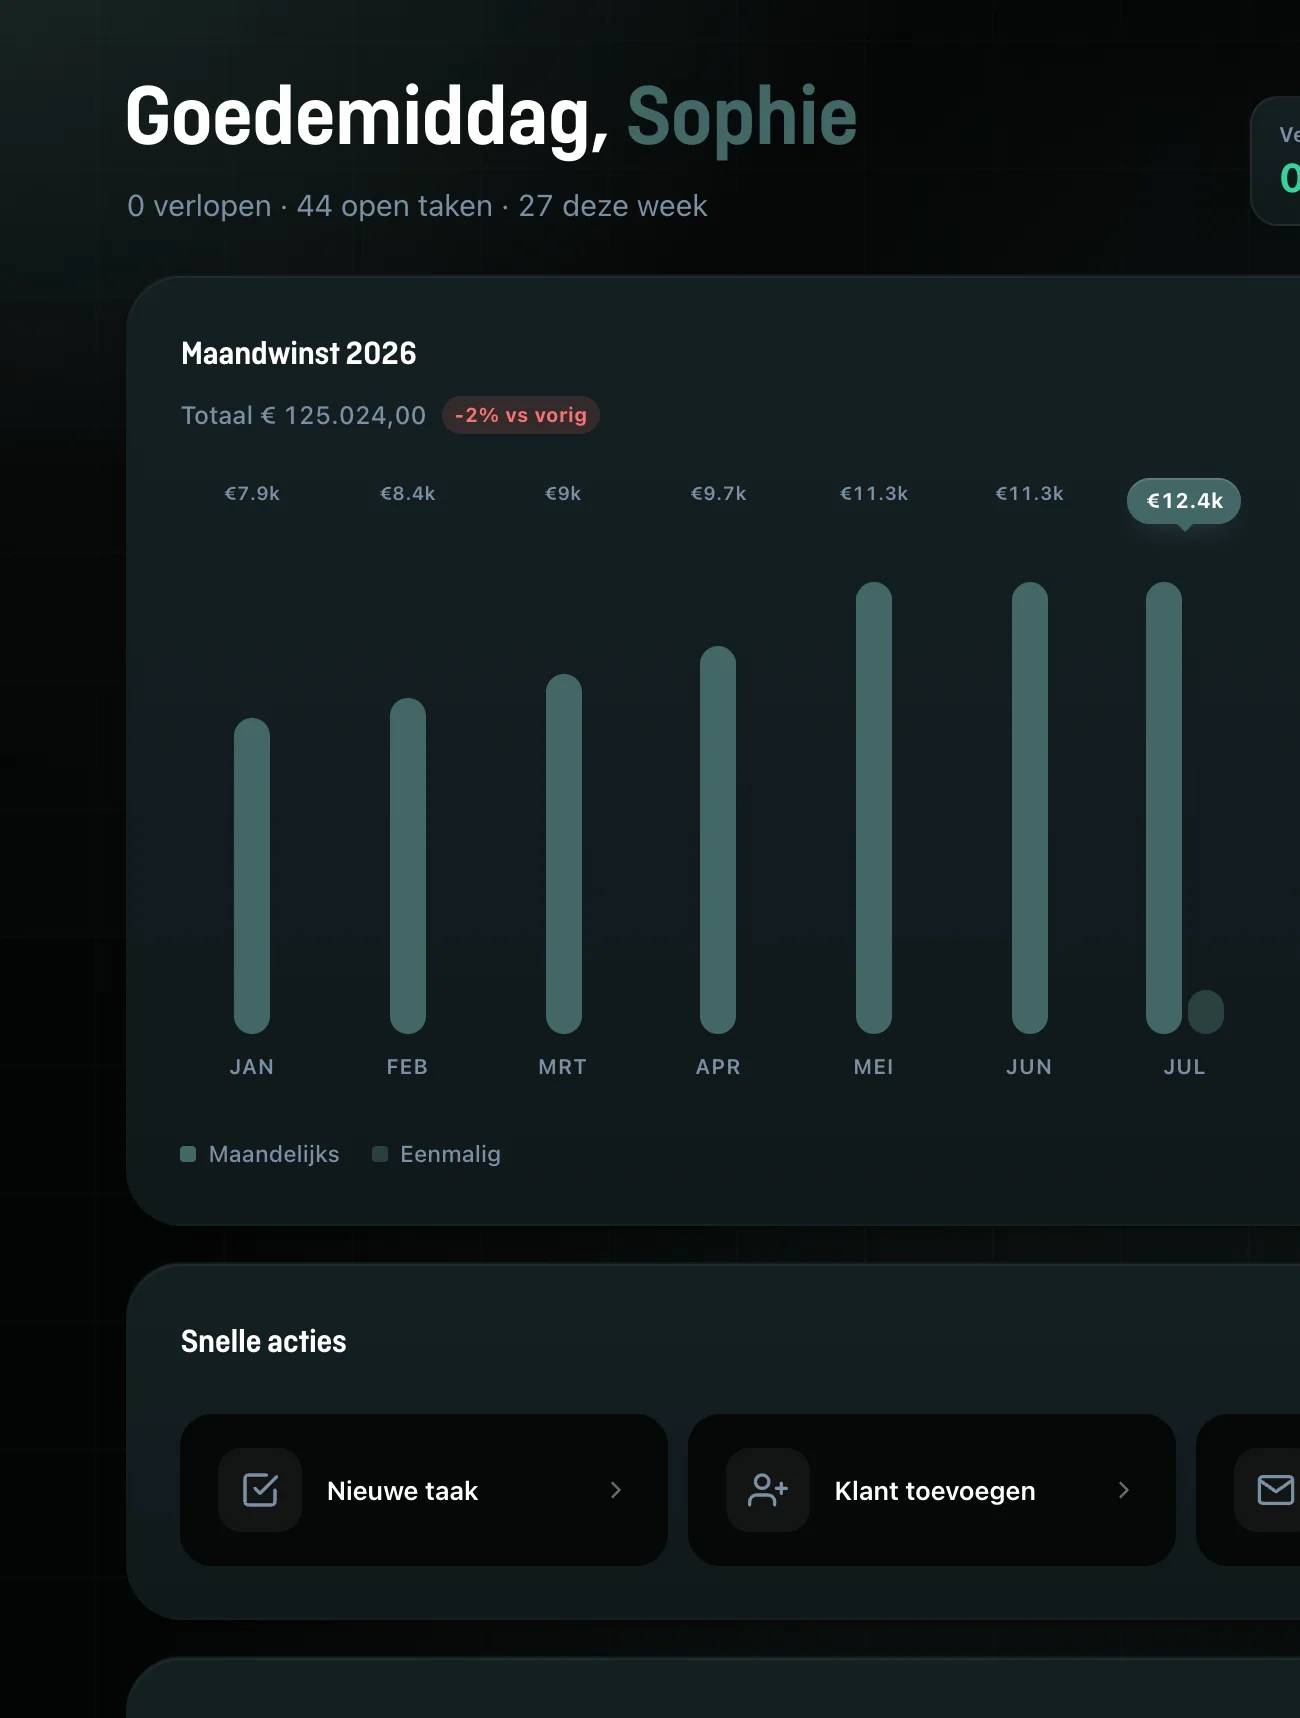Click the Nieuwe taak label
The width and height of the screenshot is (1300, 1718).
(x=402, y=1491)
